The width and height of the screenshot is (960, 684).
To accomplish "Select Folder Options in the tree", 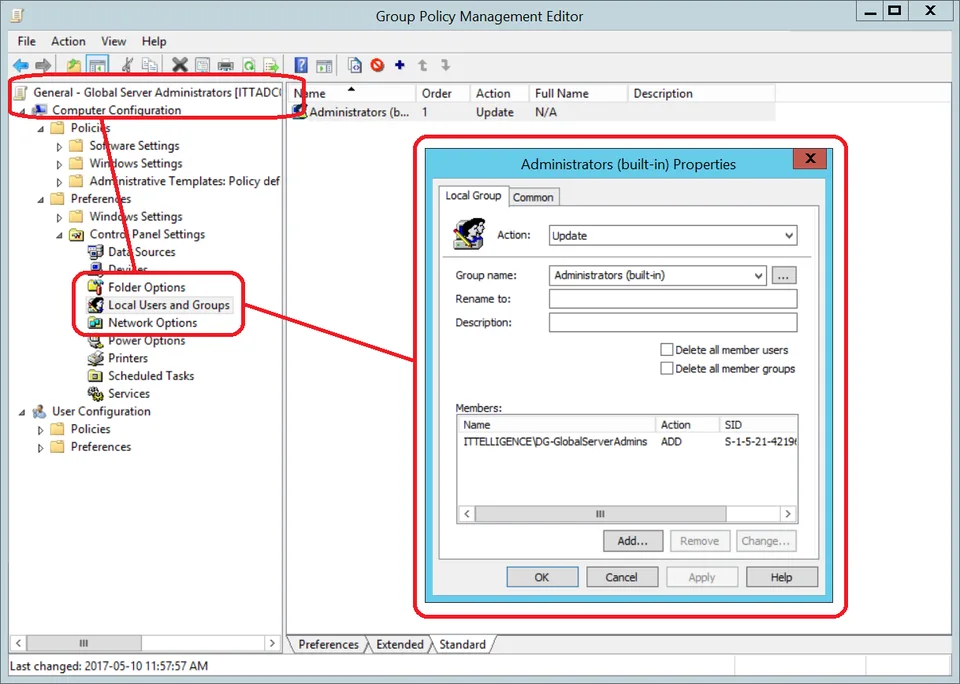I will pos(146,287).
